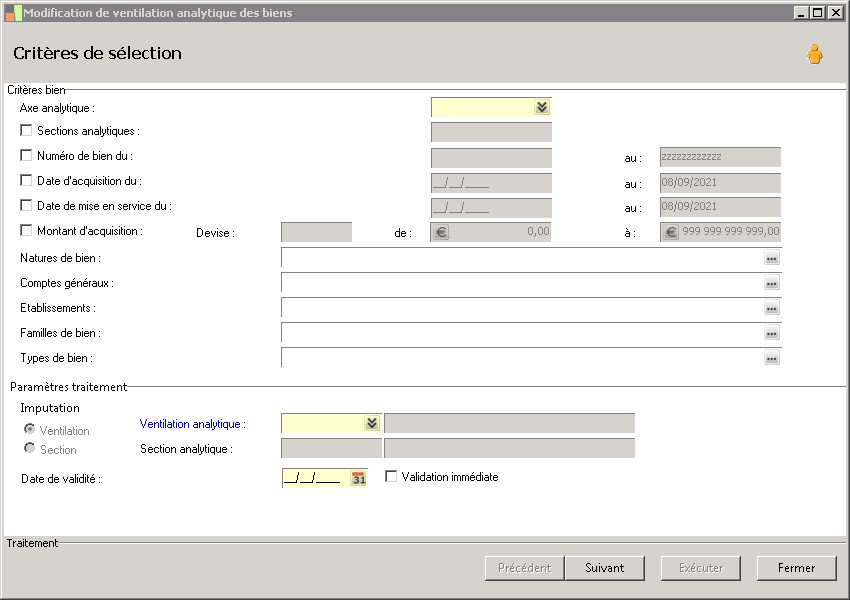Viewport: 850px width, 600px height.
Task: Click the application icon in title bar
Action: click(12, 12)
